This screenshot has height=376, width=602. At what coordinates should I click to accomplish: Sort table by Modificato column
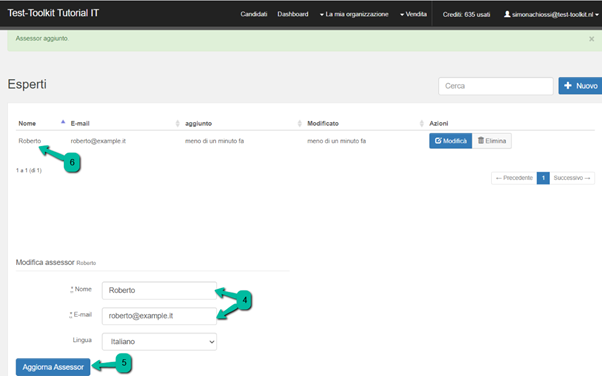tap(365, 123)
